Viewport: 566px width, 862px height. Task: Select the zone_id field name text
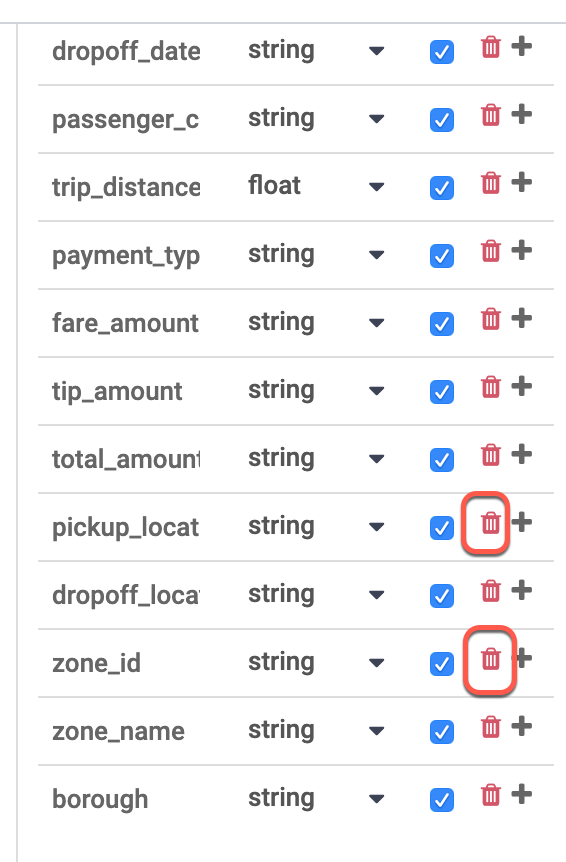[x=97, y=663]
